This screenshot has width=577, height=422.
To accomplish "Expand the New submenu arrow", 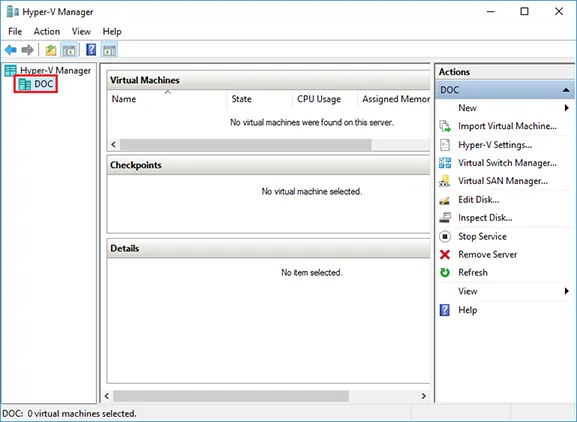I will (x=567, y=108).
